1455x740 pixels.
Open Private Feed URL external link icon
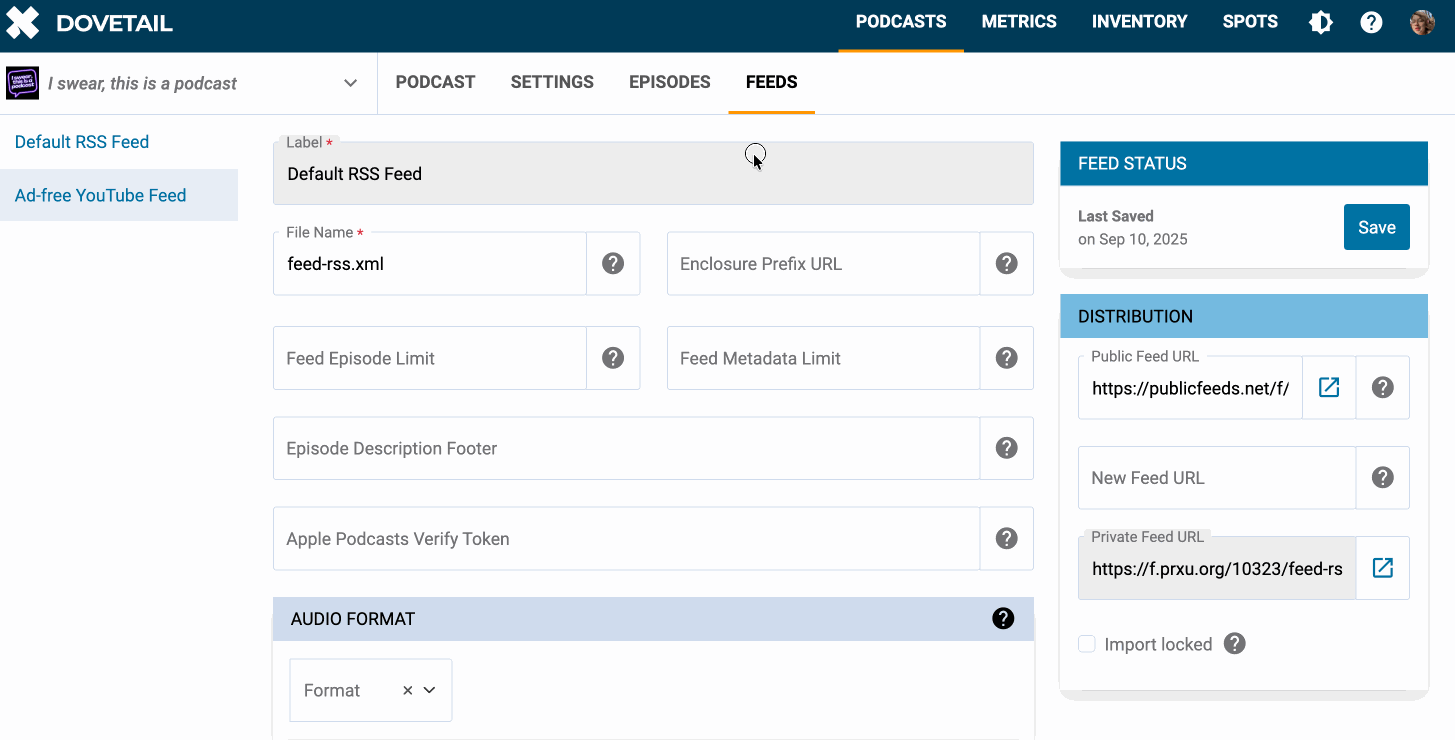(x=1382, y=568)
